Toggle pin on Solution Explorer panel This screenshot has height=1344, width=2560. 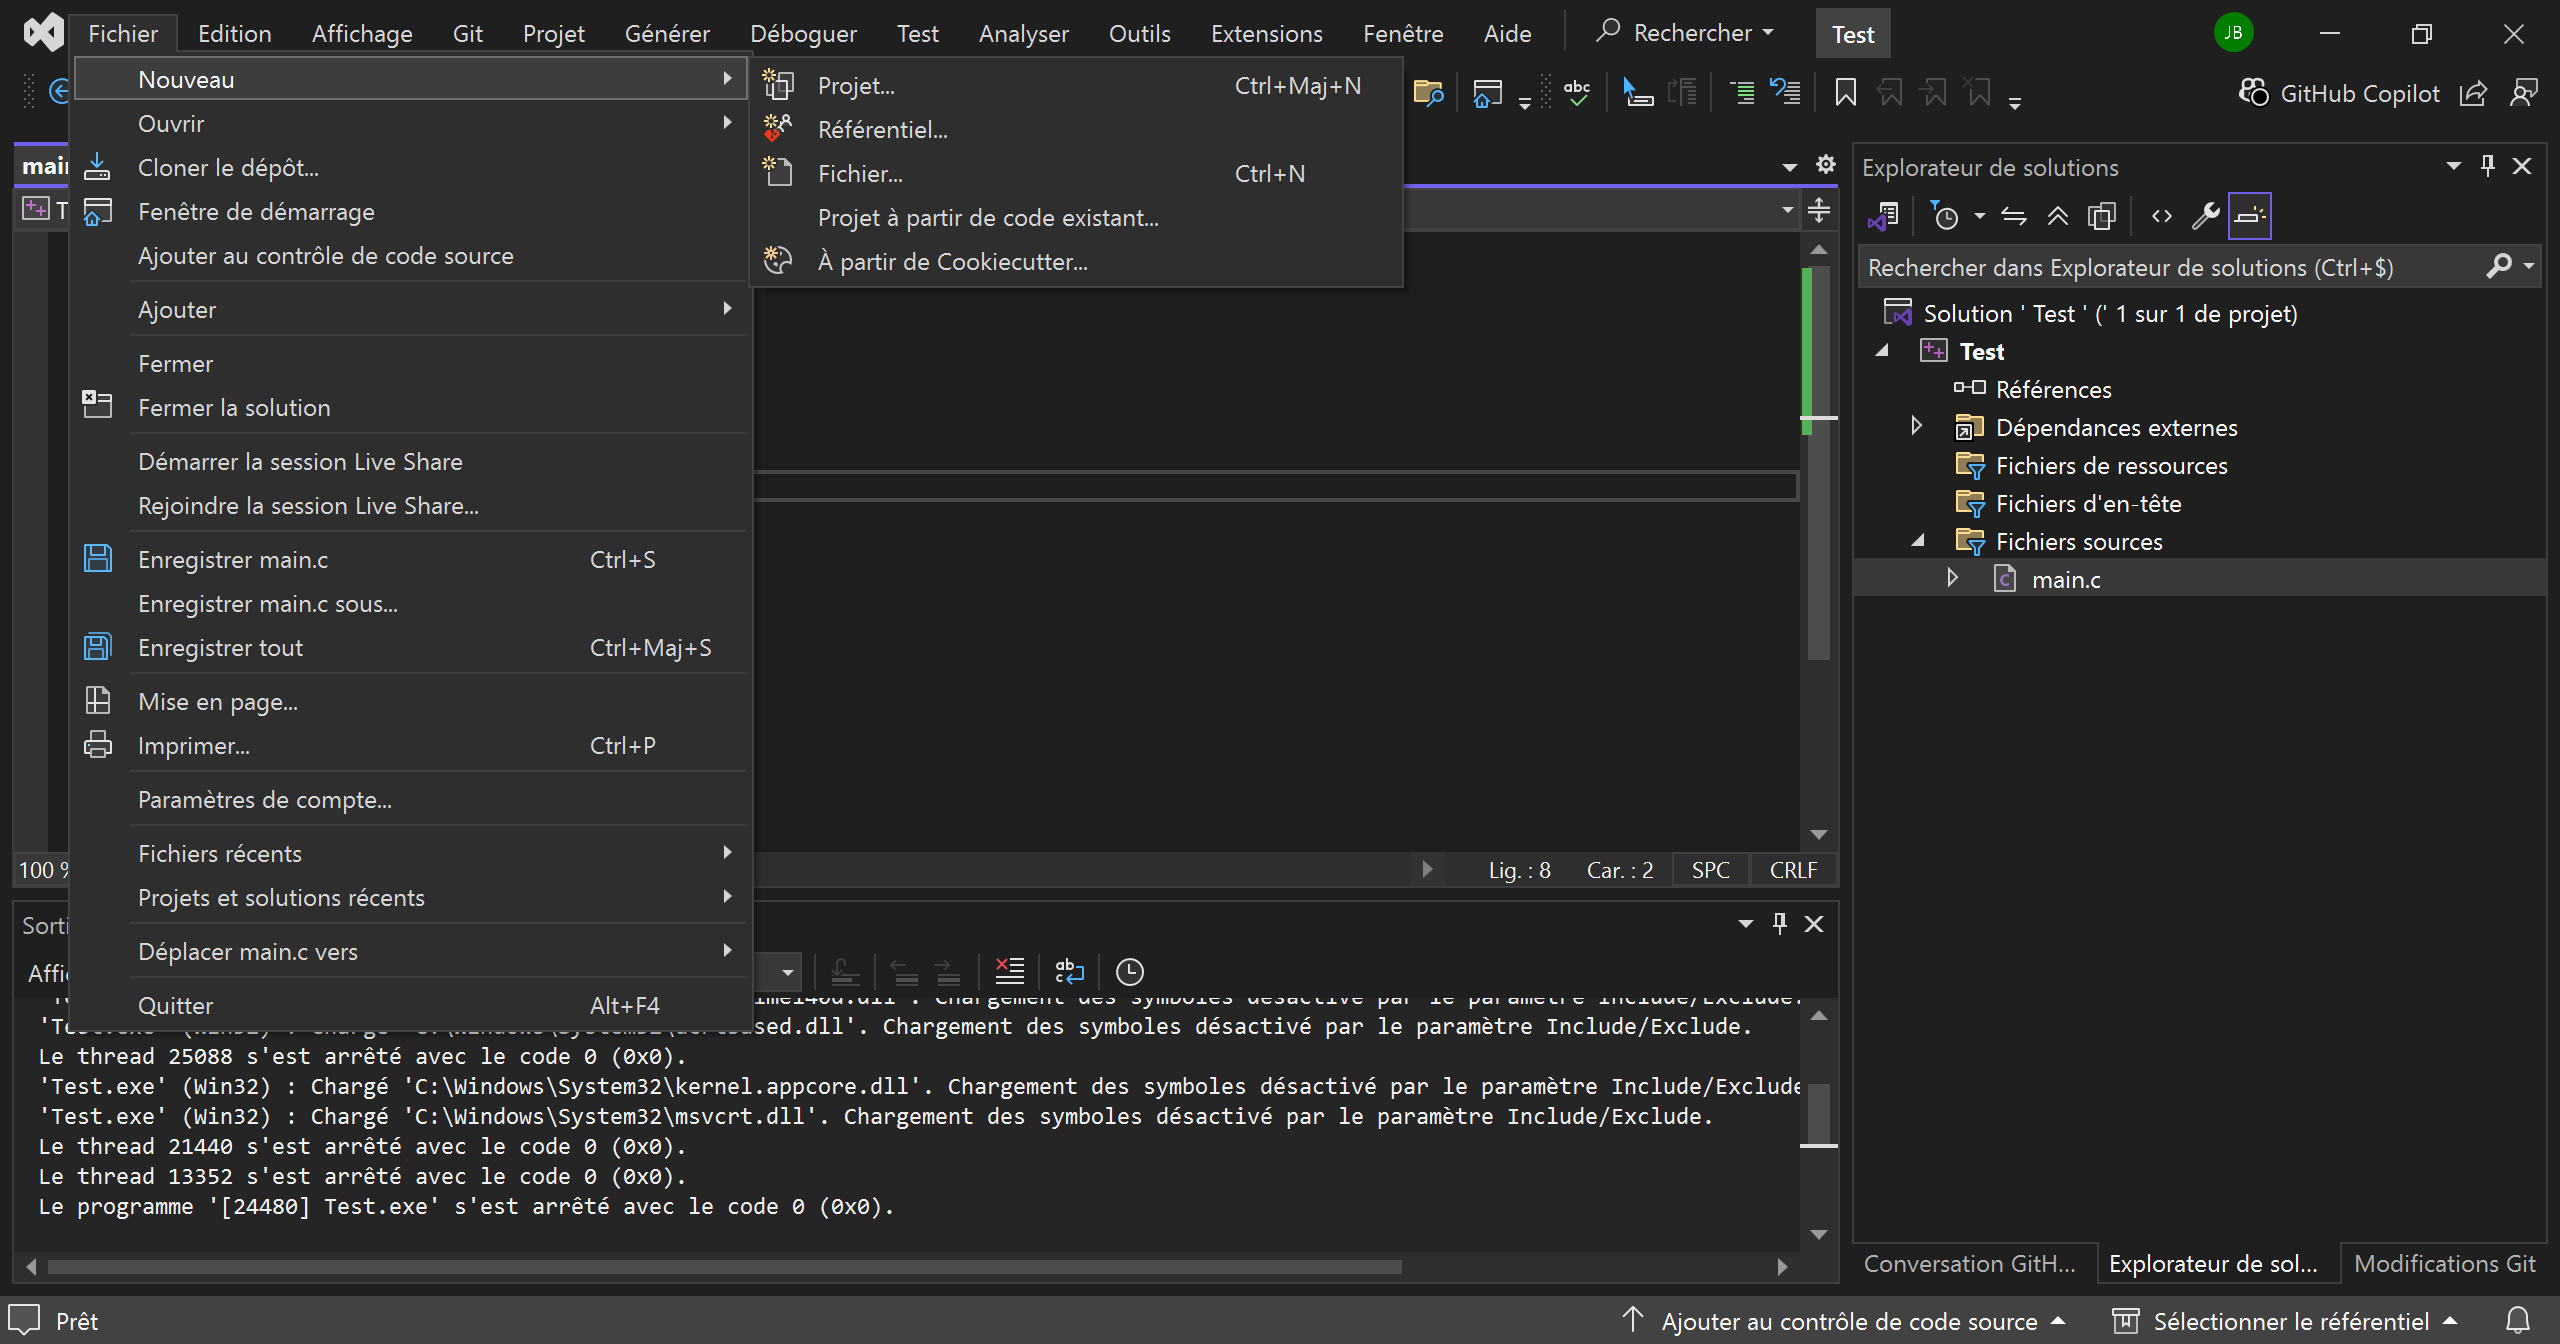coord(2487,166)
